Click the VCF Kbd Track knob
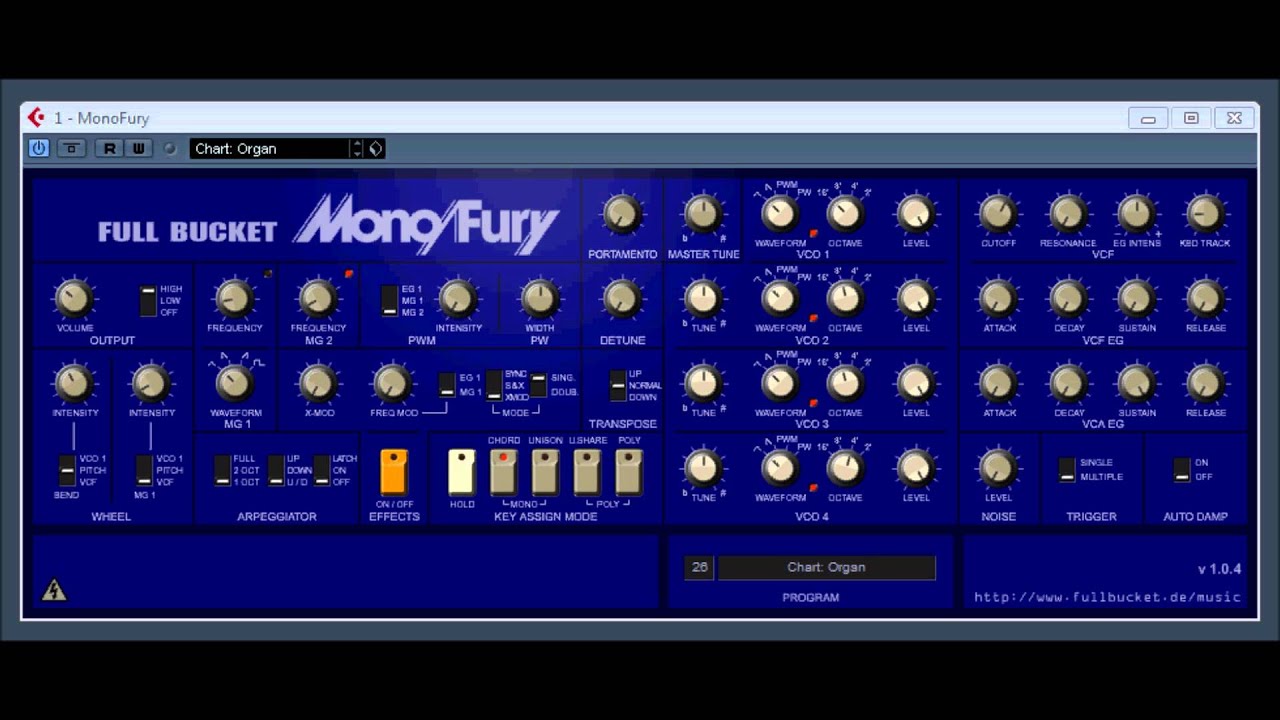 tap(1205, 213)
